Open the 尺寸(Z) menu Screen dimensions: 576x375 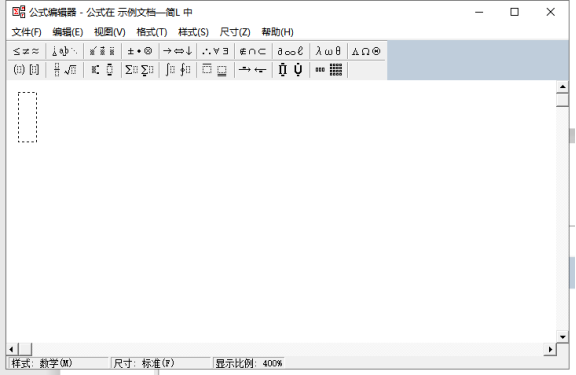point(235,32)
